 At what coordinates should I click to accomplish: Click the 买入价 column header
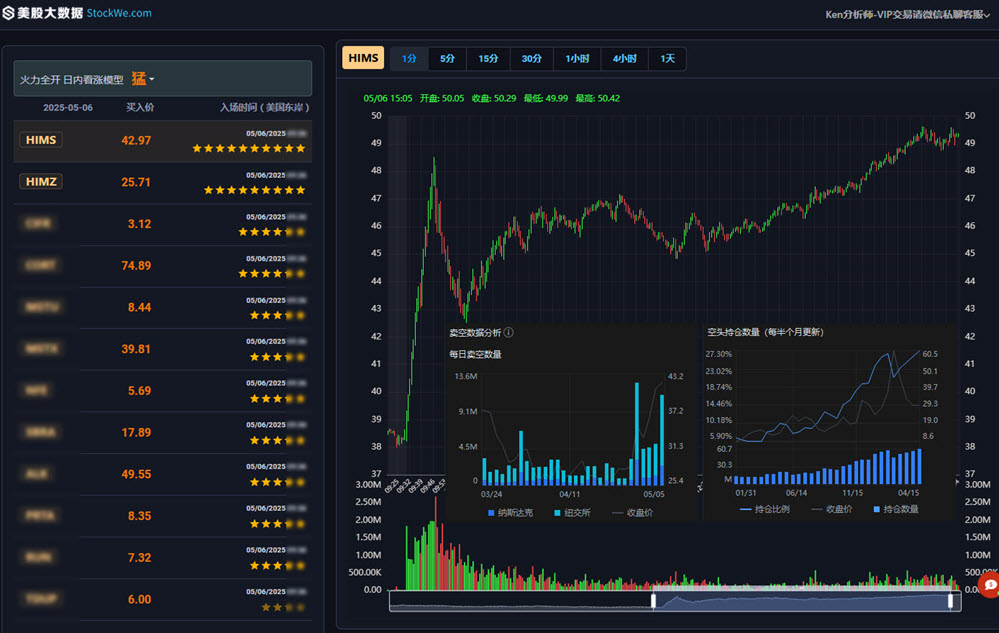(x=140, y=107)
